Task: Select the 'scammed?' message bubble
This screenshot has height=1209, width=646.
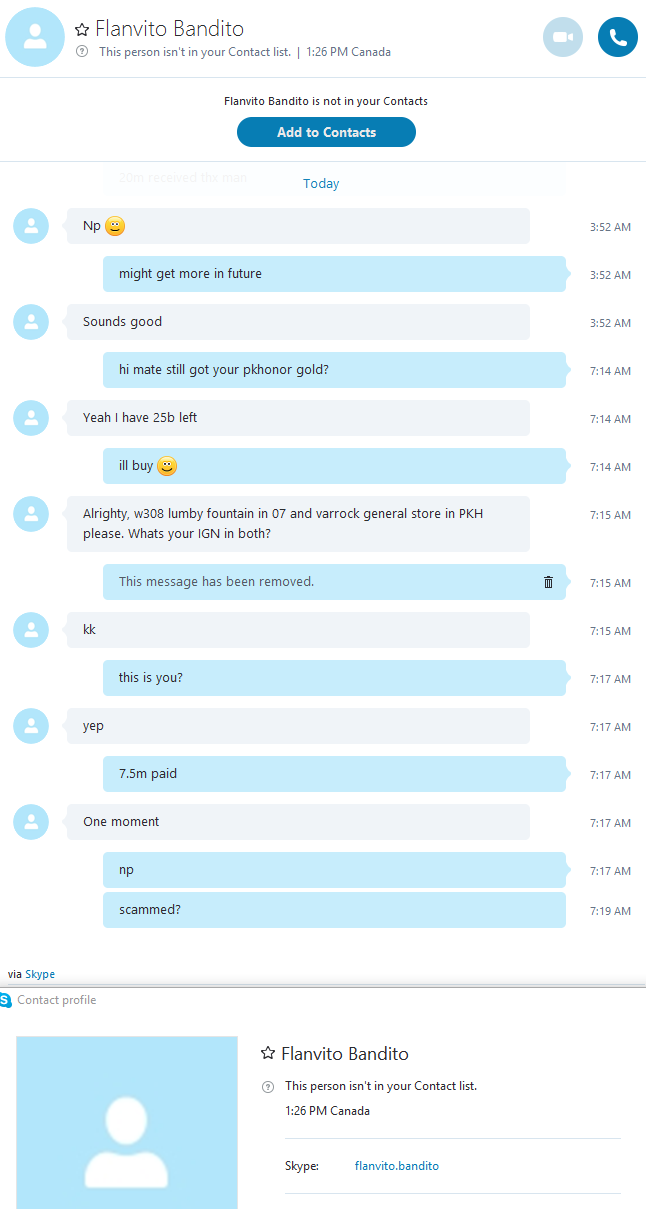Action: pos(335,910)
